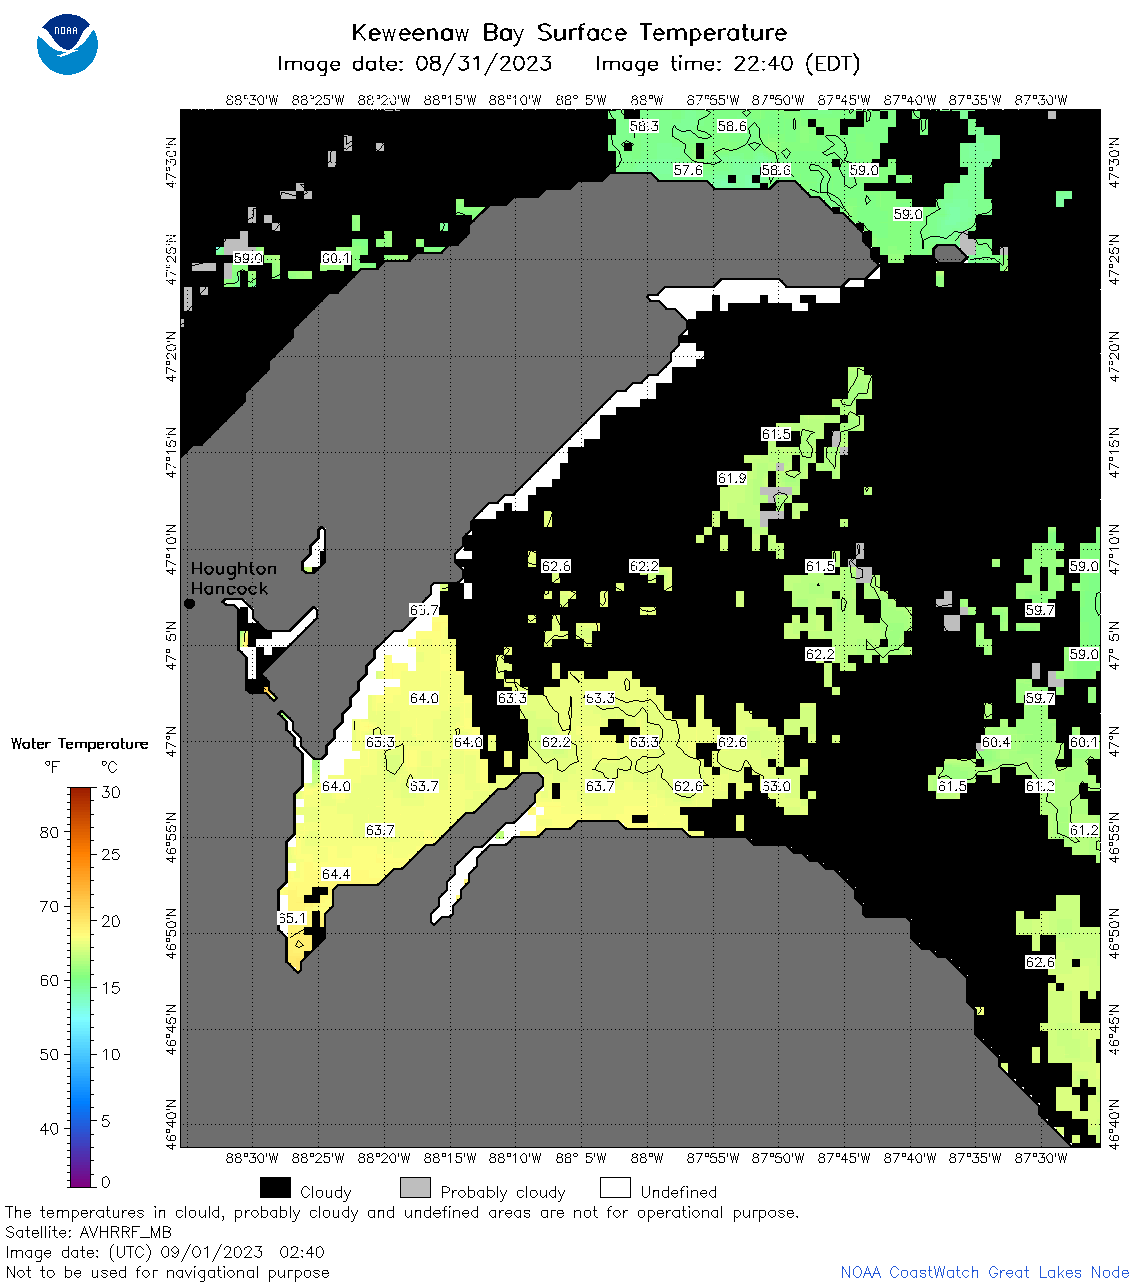Image resolution: width=1140 pixels, height=1288 pixels.
Task: Click the Houghton Hancock location dot marker
Action: point(189,603)
